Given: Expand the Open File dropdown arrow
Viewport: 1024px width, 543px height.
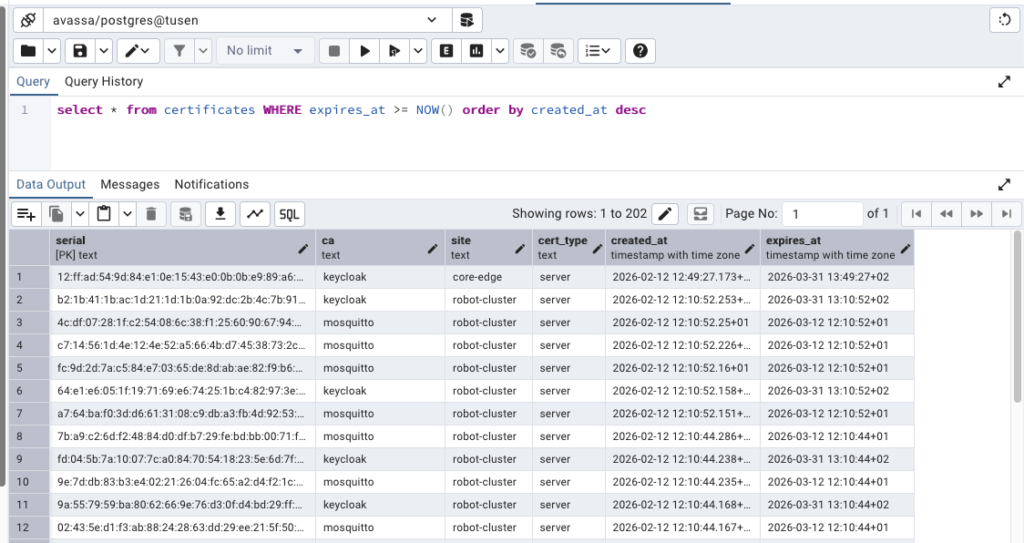Looking at the screenshot, I should pos(52,50).
